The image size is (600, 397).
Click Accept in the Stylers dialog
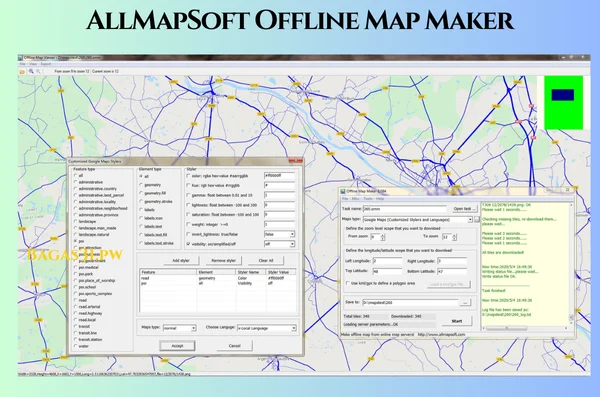[x=177, y=346]
